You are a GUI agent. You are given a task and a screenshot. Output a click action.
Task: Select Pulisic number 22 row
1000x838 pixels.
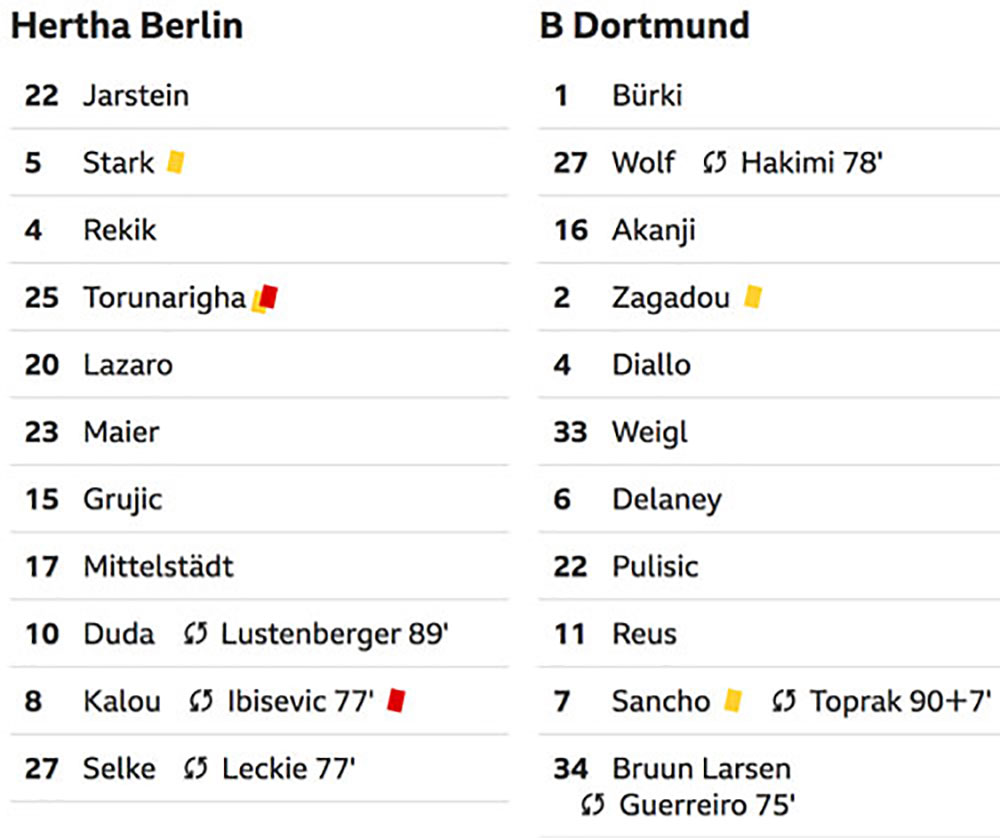(768, 566)
